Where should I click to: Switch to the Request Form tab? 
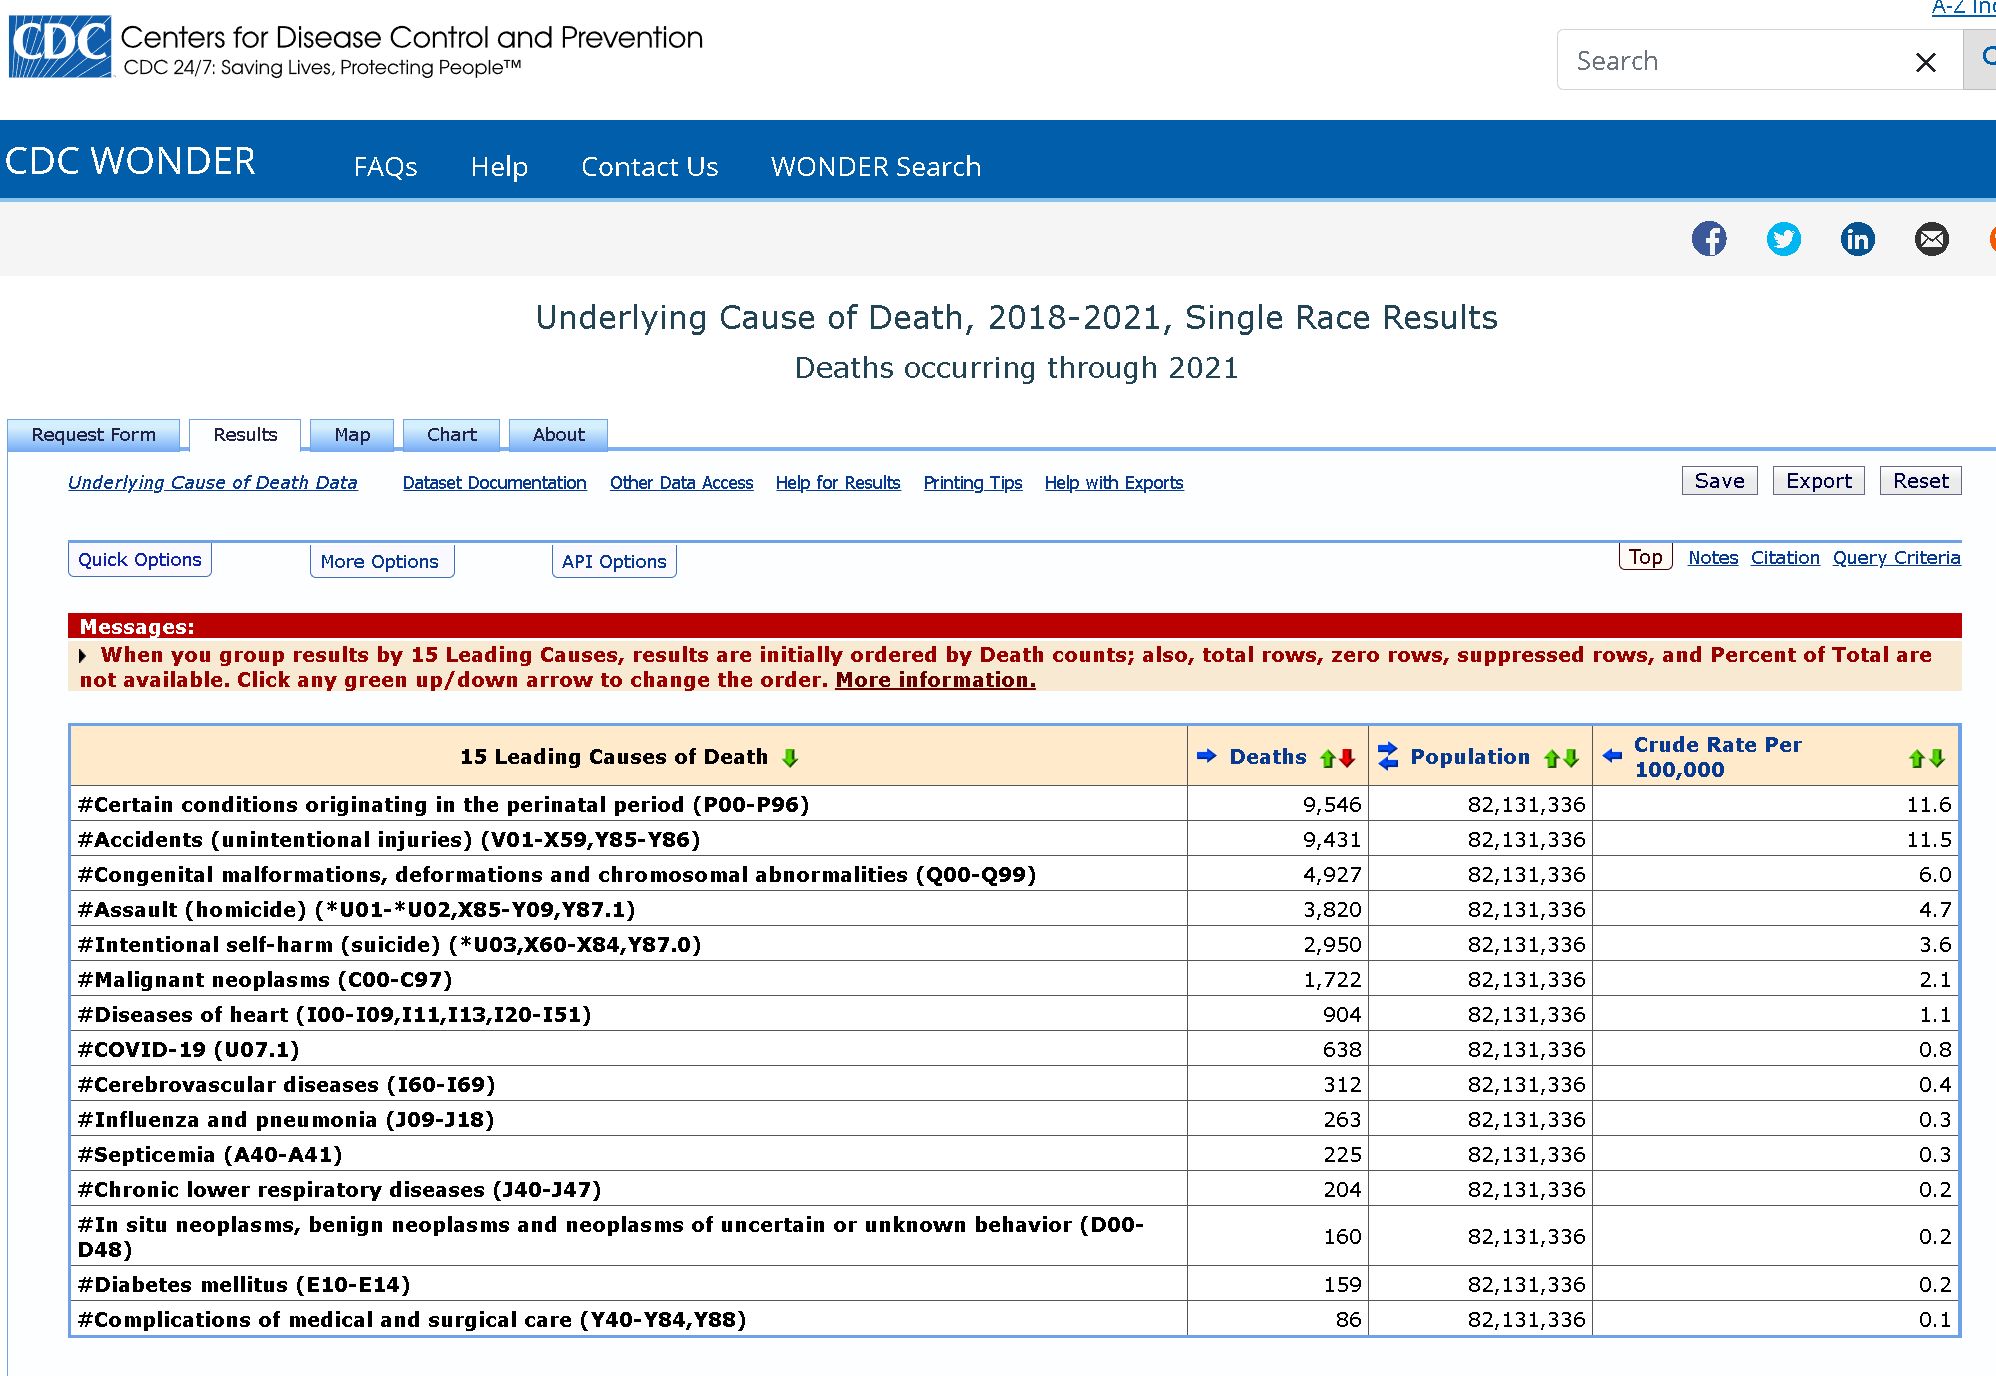(94, 435)
